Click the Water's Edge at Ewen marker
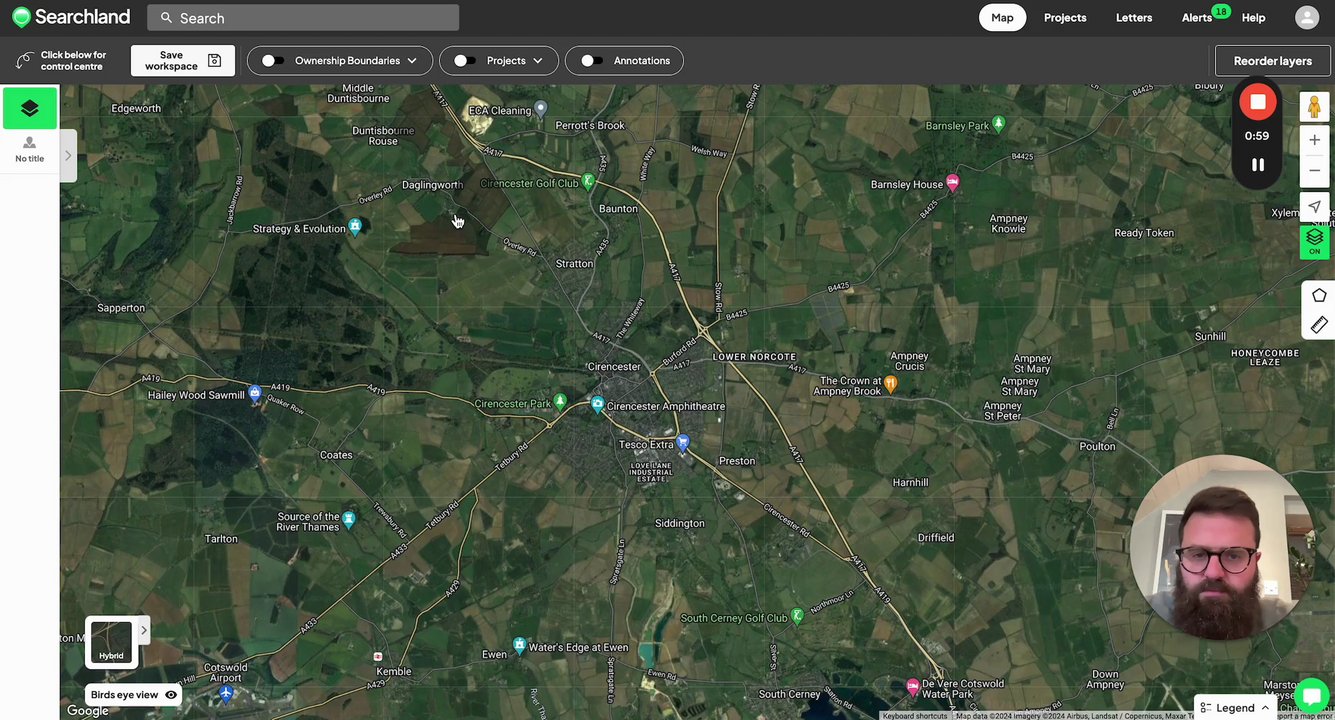The width and height of the screenshot is (1335, 720). click(x=519, y=645)
